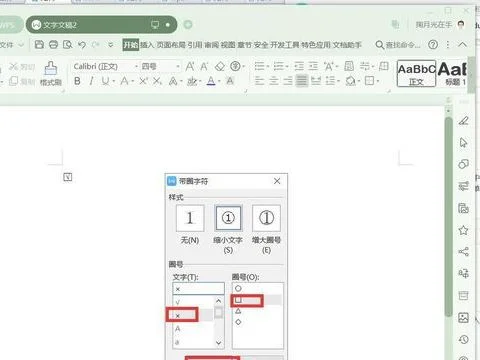Click the 查找命令 search box
This screenshot has width=480, height=360.
(x=398, y=45)
